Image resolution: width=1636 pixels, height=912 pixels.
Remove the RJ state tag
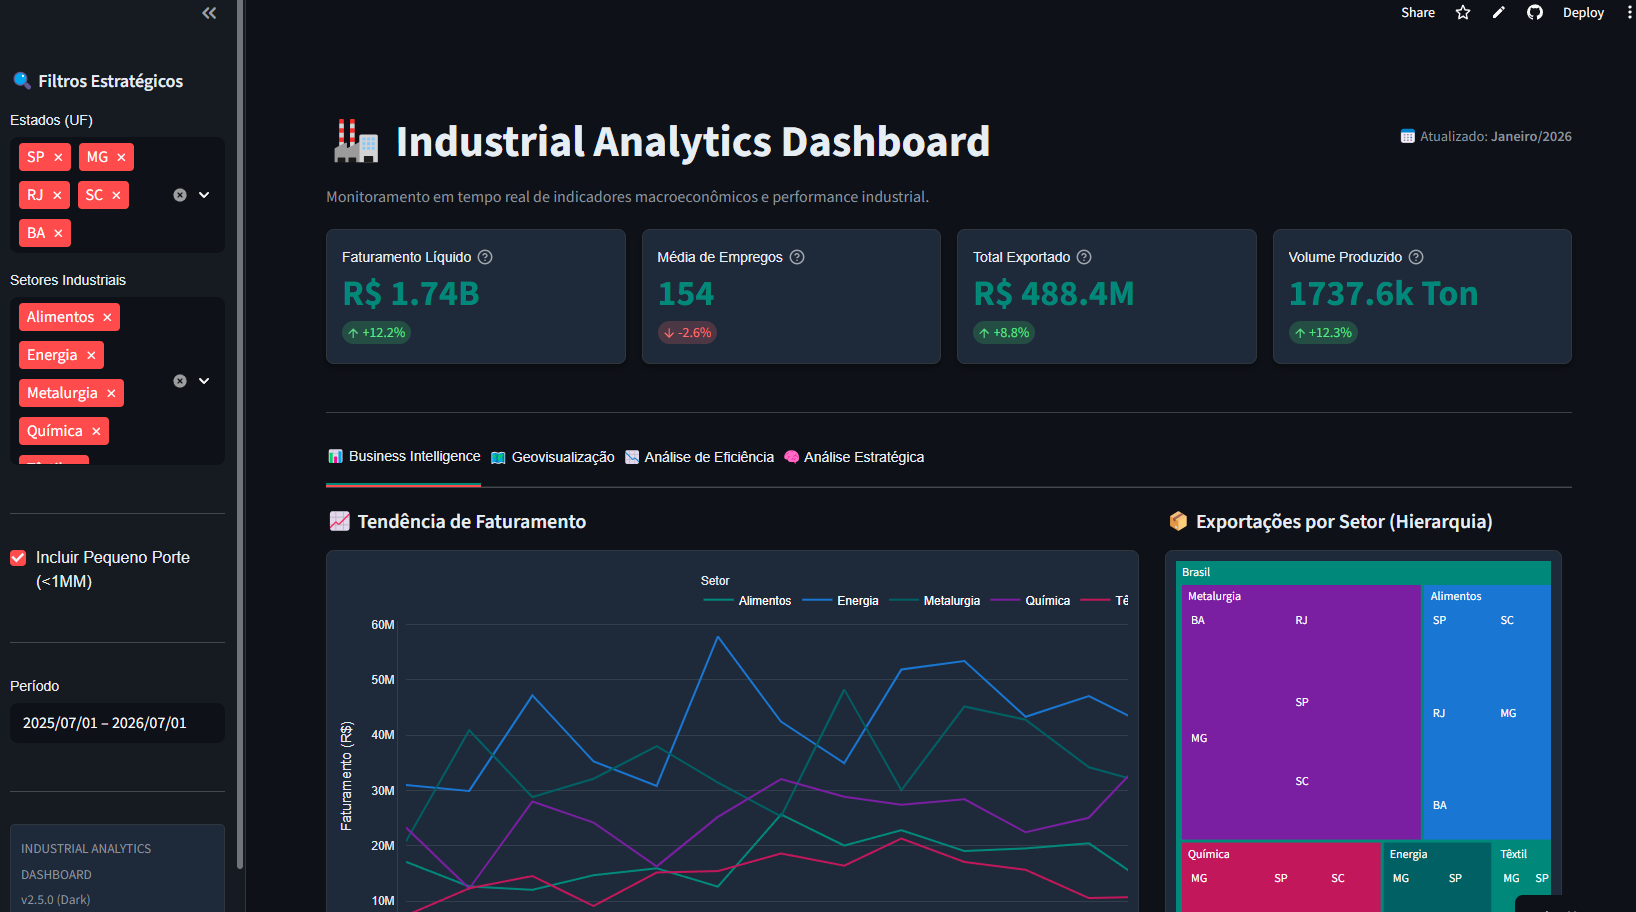(57, 195)
